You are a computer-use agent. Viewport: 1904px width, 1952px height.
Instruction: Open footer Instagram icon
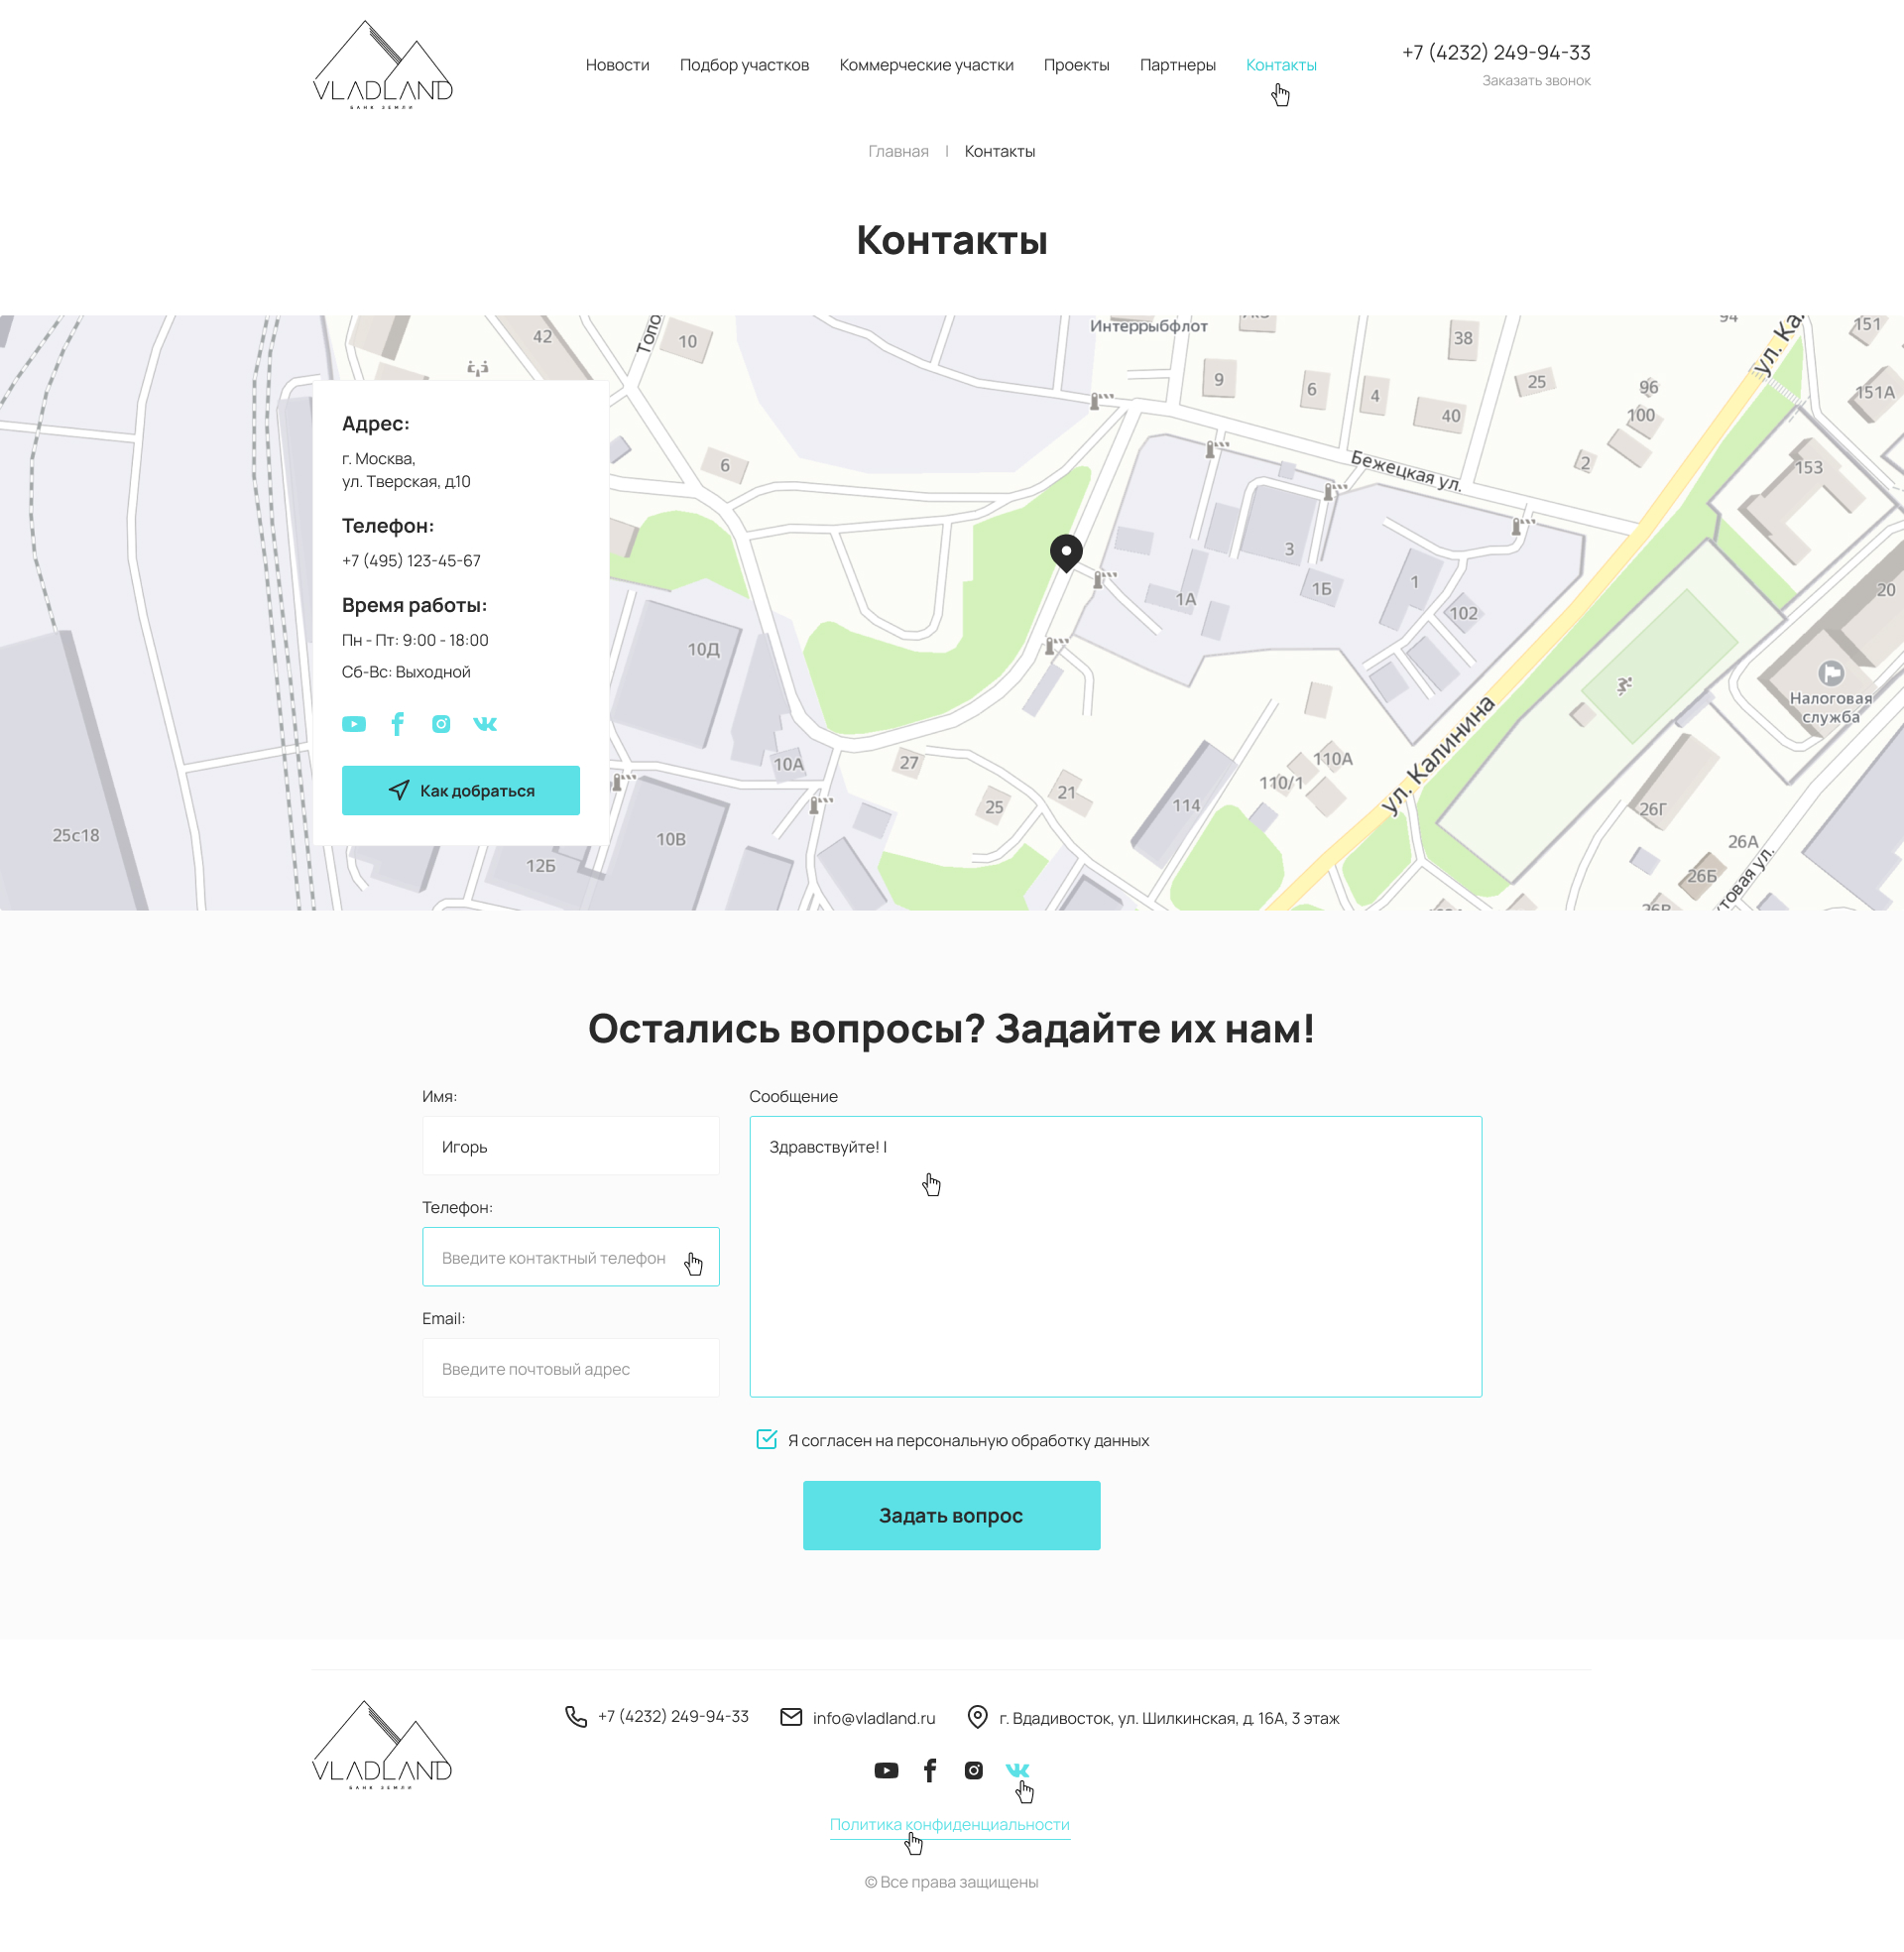[x=974, y=1771]
